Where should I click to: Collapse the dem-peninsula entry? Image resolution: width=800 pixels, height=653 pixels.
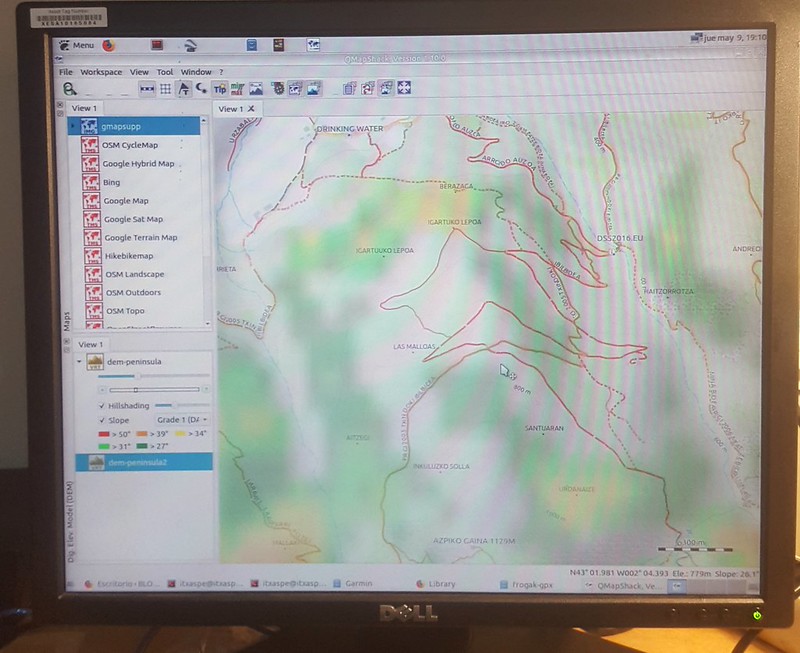click(x=78, y=361)
